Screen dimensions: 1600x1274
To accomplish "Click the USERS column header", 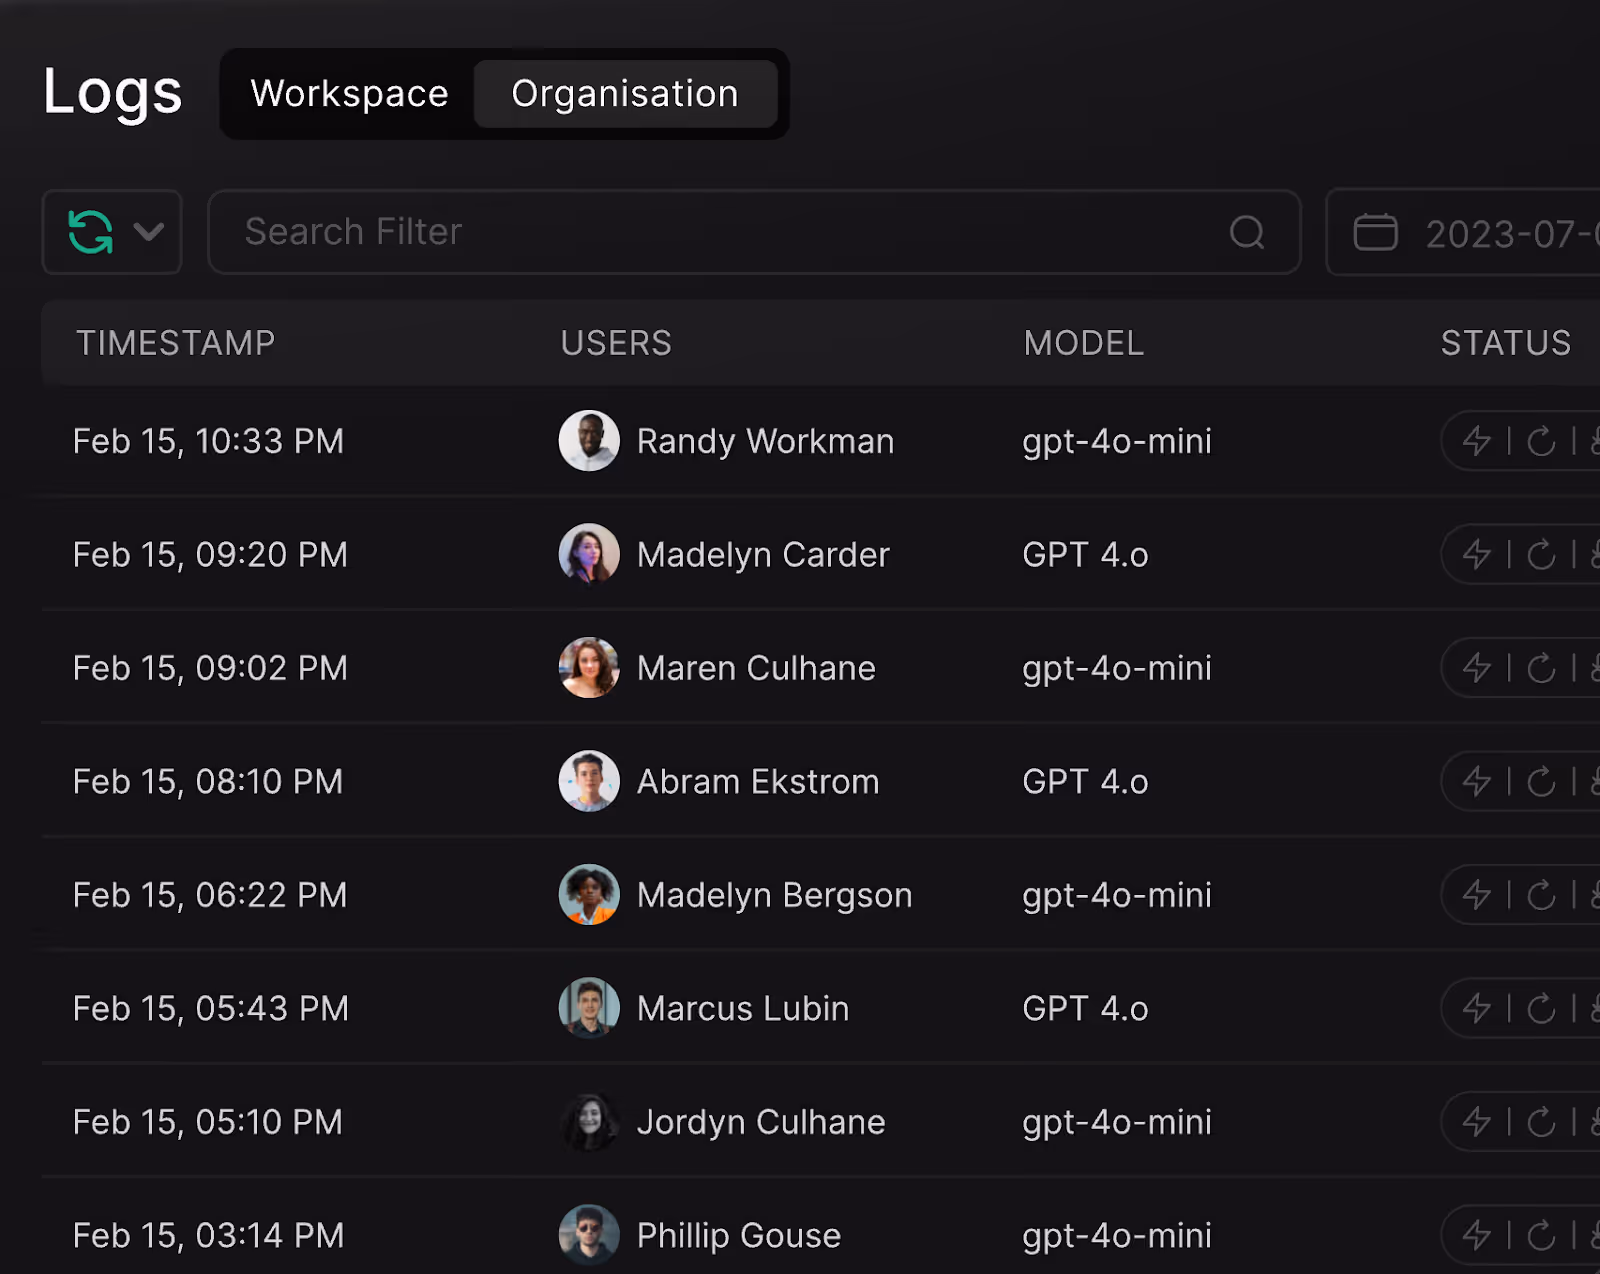I will click(616, 343).
